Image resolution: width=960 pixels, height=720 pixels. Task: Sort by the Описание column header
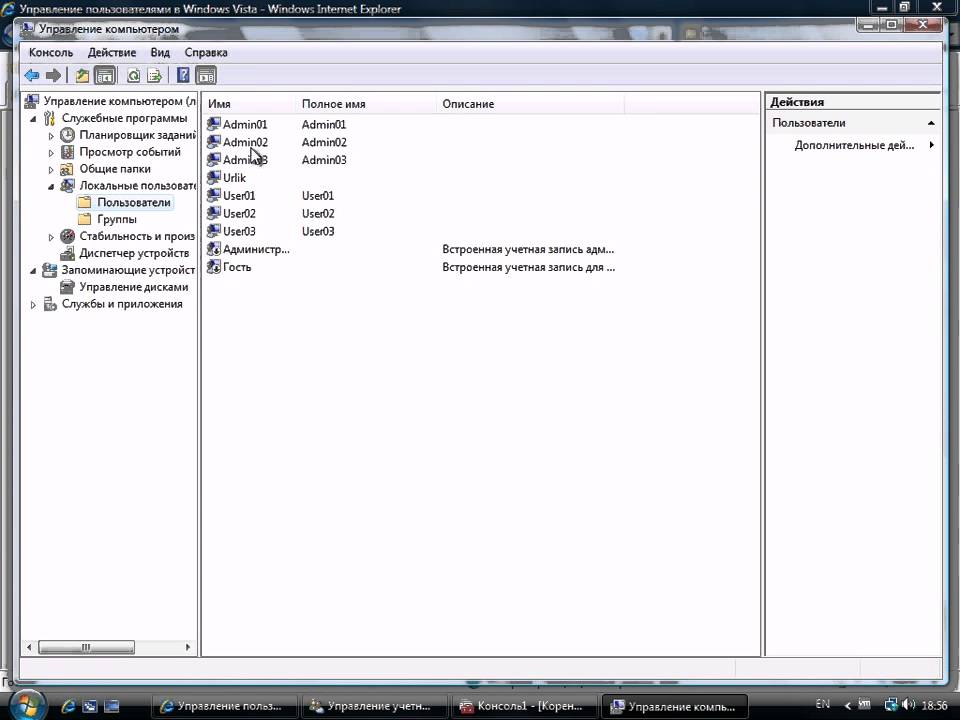pos(530,104)
